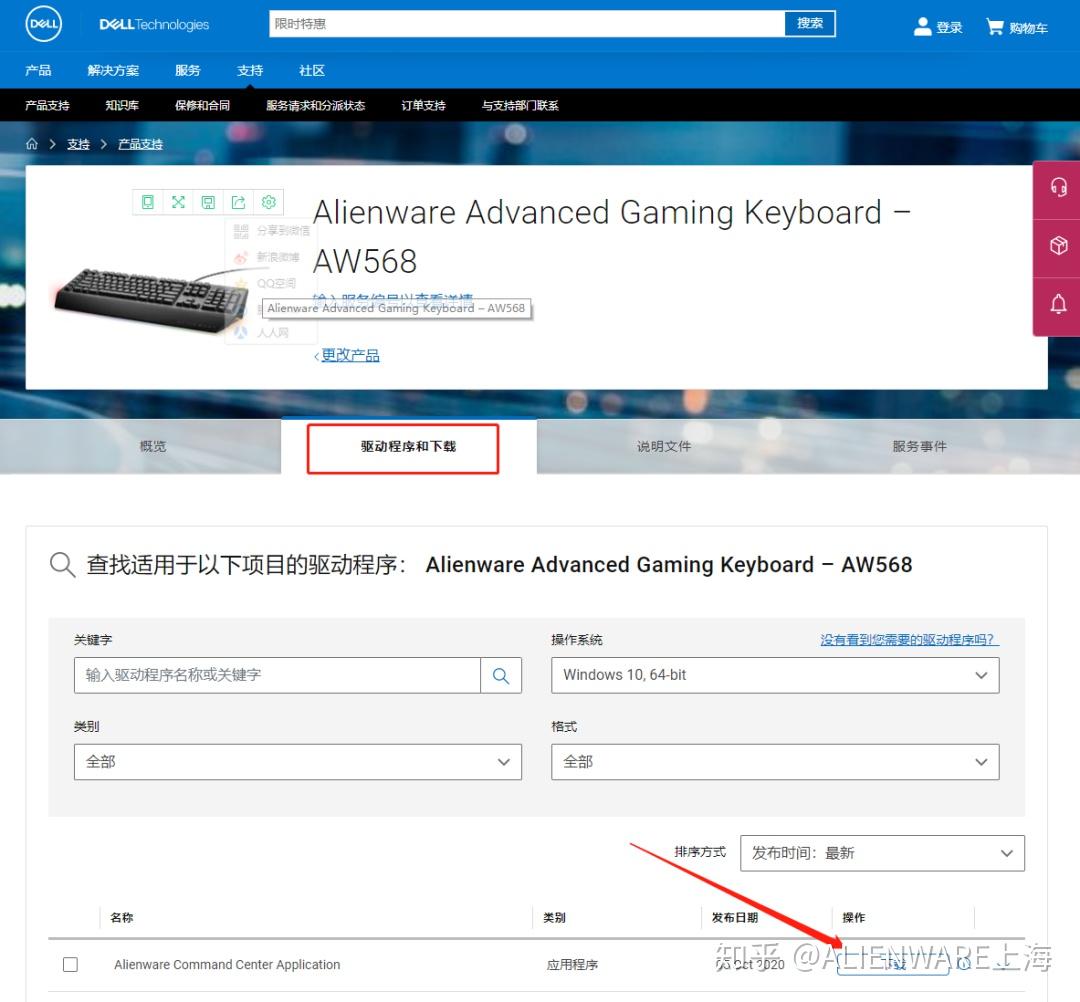Open the Windows 10, 64-bit OS dropdown
1080x1002 pixels.
[x=775, y=675]
